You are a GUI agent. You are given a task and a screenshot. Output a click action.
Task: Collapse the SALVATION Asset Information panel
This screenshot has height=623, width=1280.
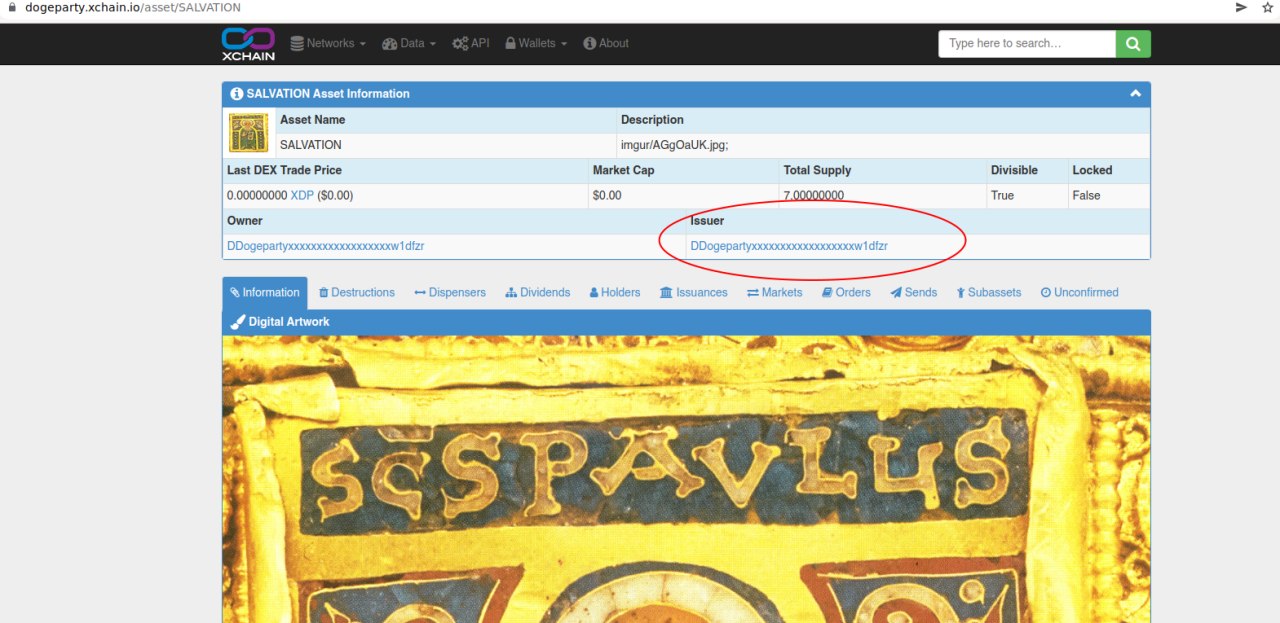(x=1135, y=94)
